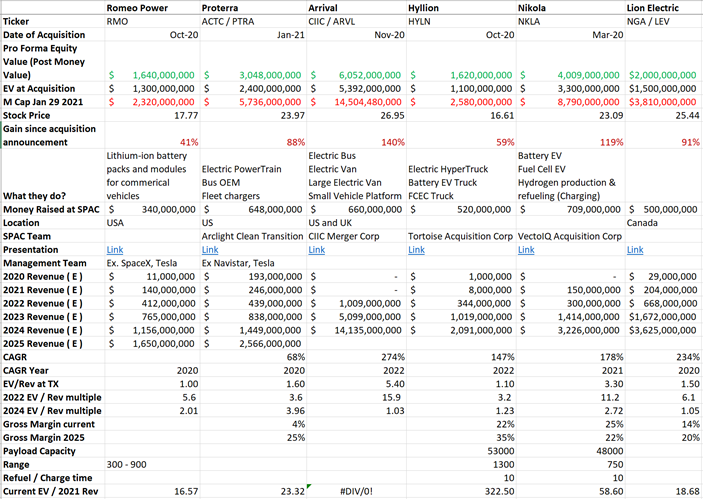
Task: Select the Fleet chargers description cell
Action: 253,176
